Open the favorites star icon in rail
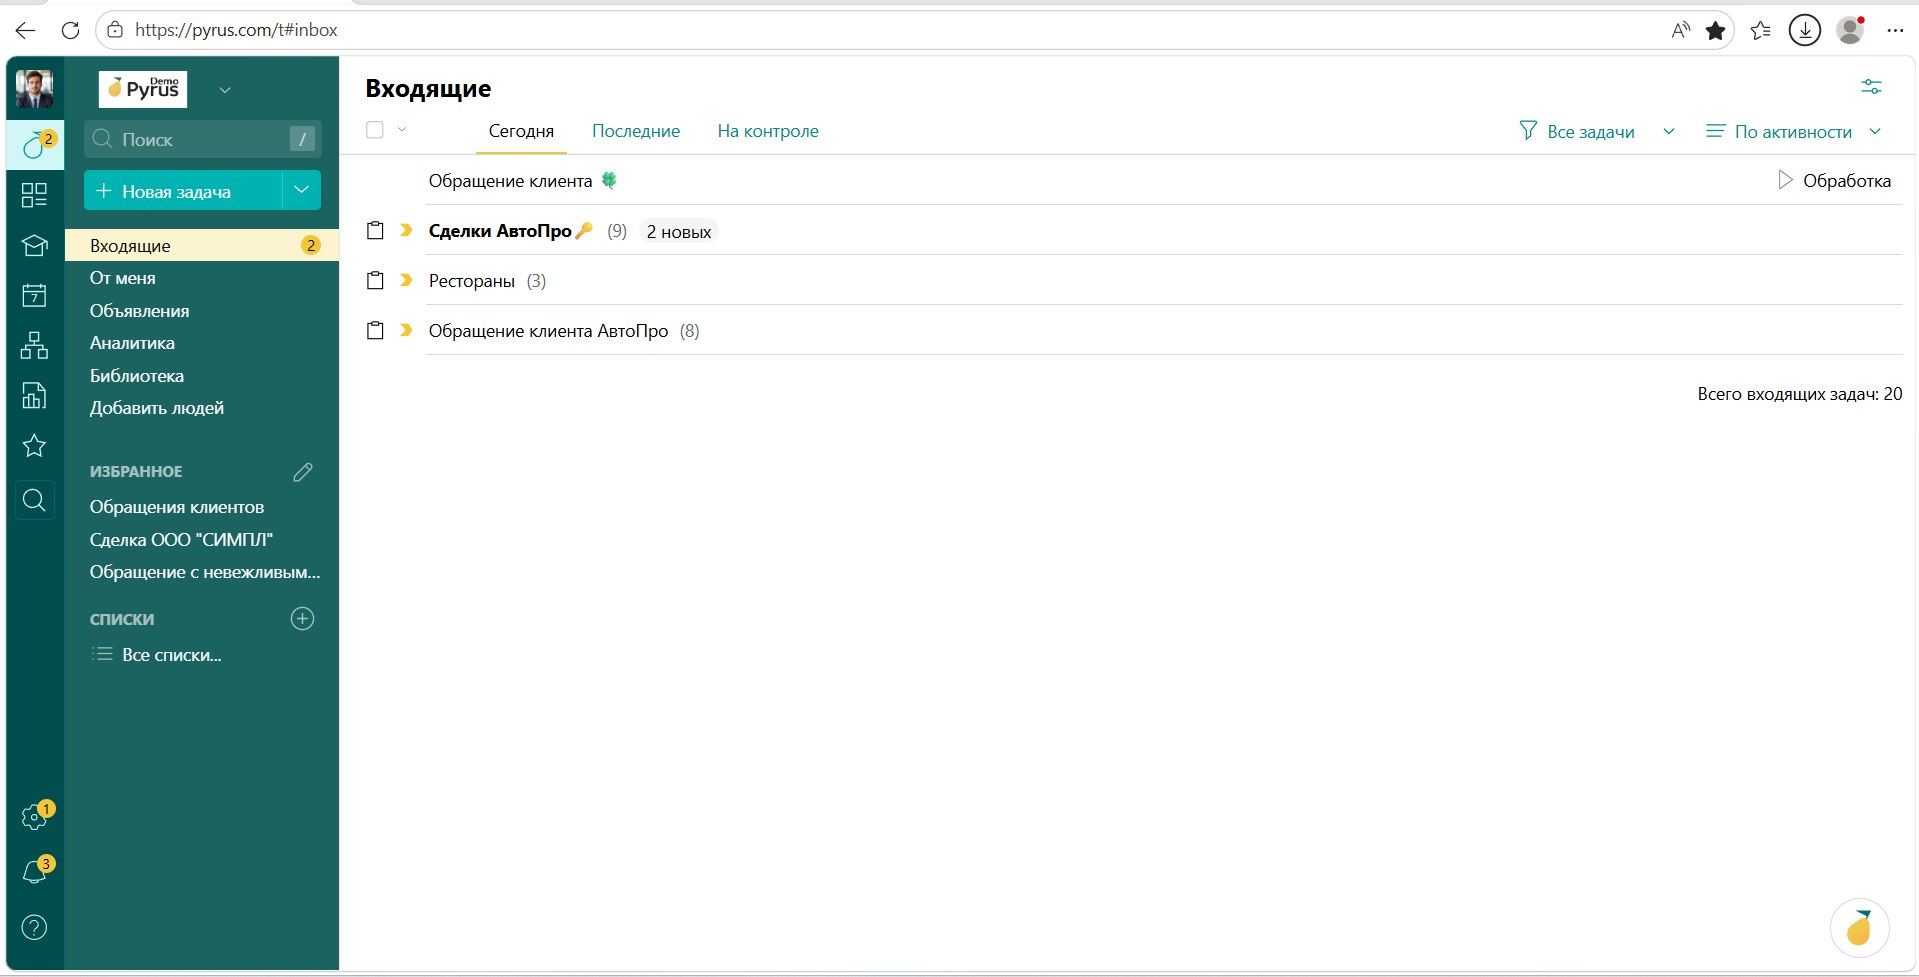1919x977 pixels. (34, 446)
